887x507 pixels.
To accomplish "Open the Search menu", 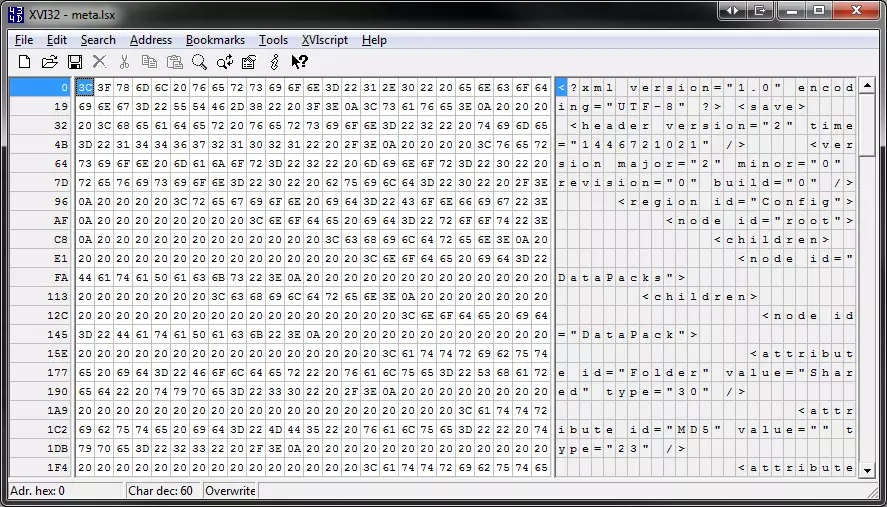I will [98, 40].
